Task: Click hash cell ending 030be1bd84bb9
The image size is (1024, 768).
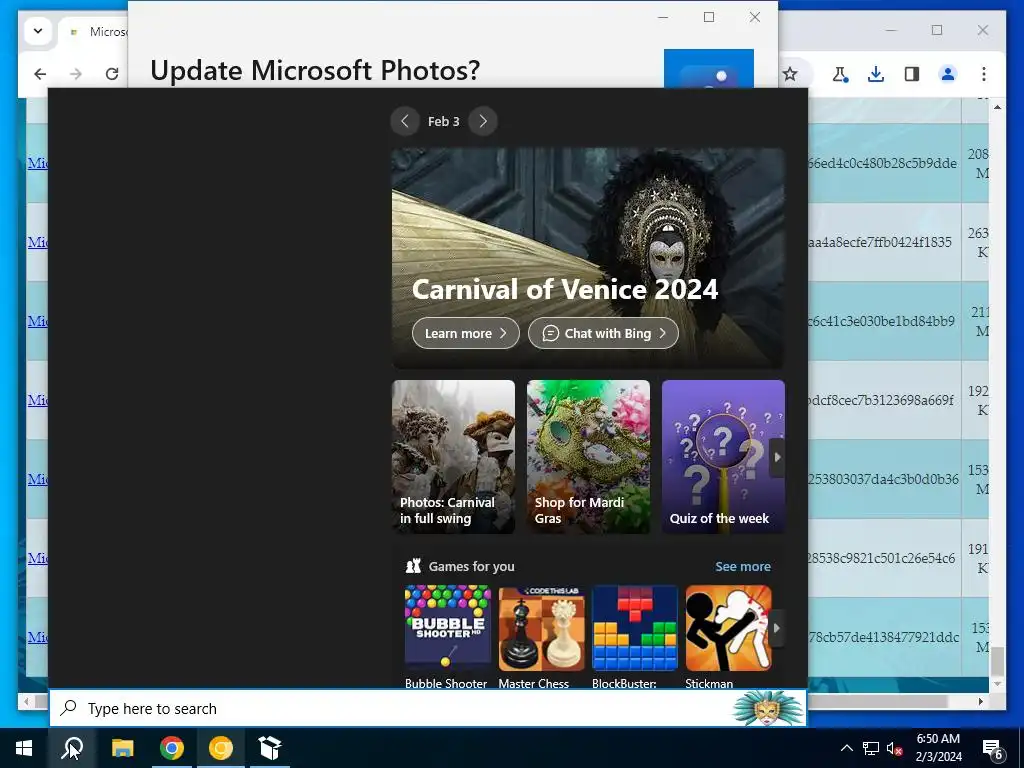Action: (x=882, y=321)
